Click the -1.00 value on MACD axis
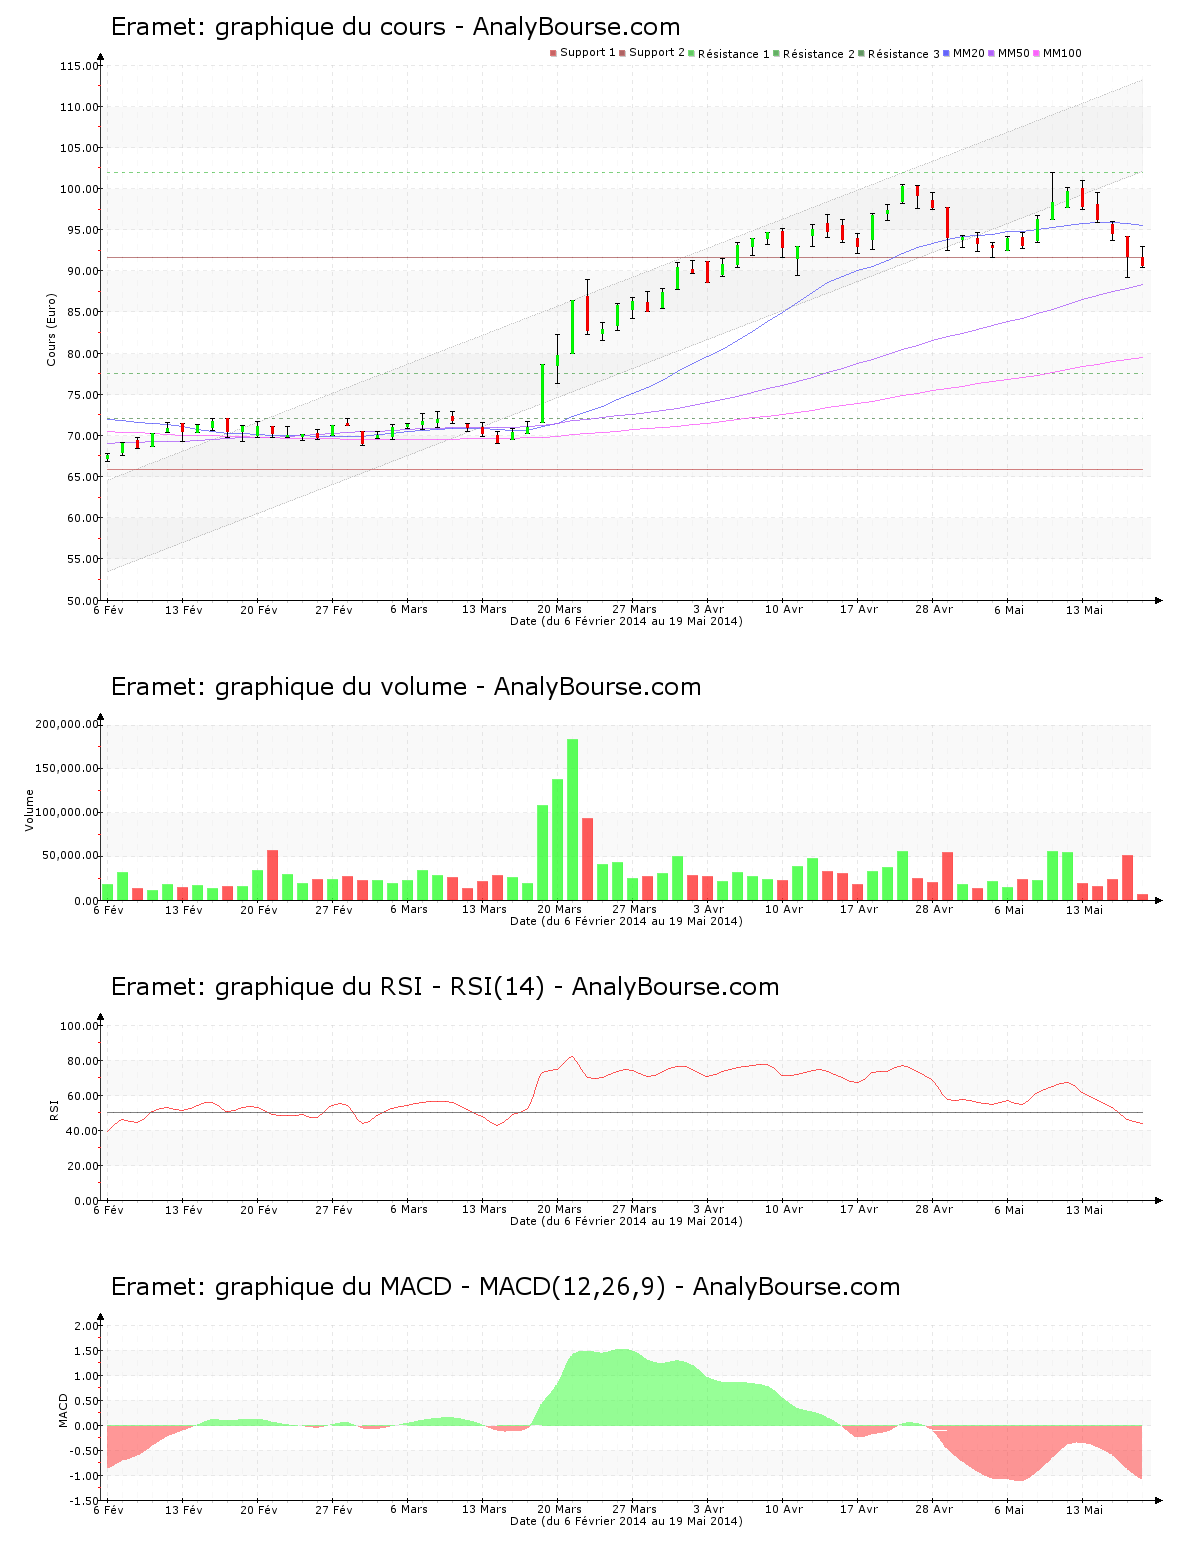Screen dimensions: 1200x1550 pyautogui.click(x=84, y=1476)
